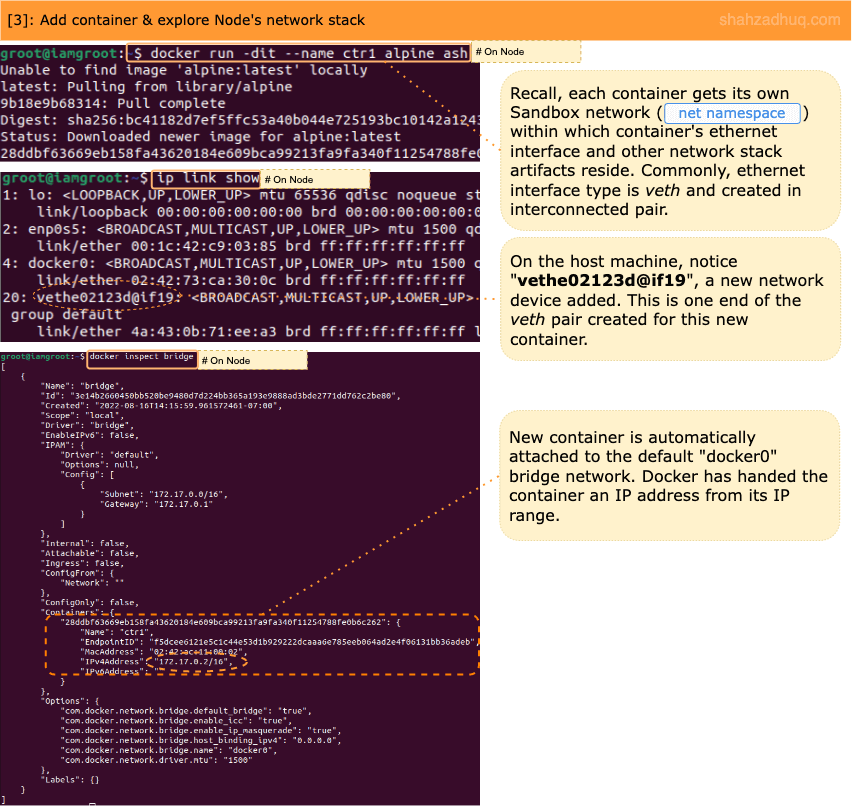Click the "1: lo:" loopback interface line

[x=241, y=195]
